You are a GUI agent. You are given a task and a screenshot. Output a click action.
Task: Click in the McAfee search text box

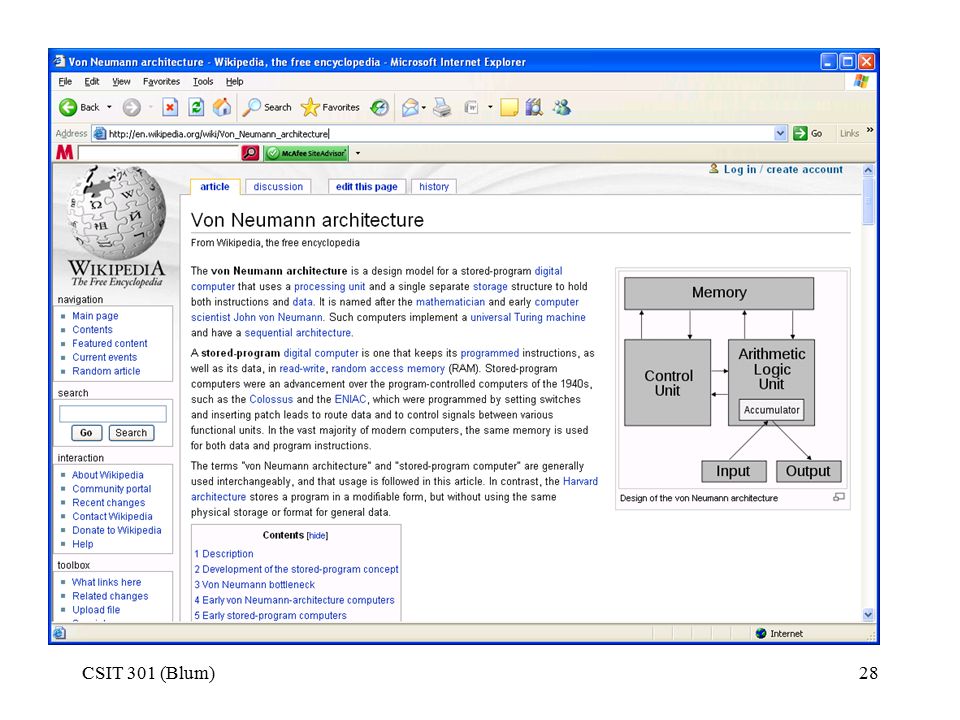pos(159,153)
